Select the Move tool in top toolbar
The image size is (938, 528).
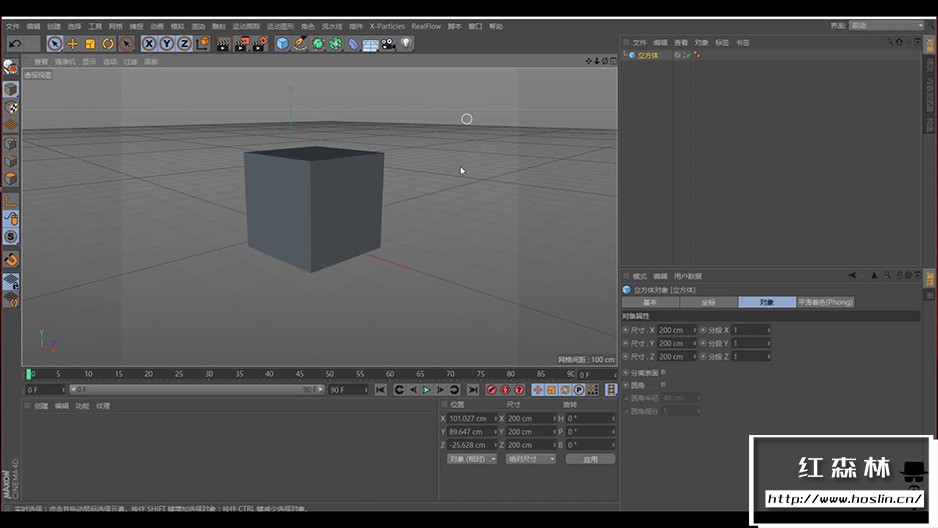coord(72,43)
